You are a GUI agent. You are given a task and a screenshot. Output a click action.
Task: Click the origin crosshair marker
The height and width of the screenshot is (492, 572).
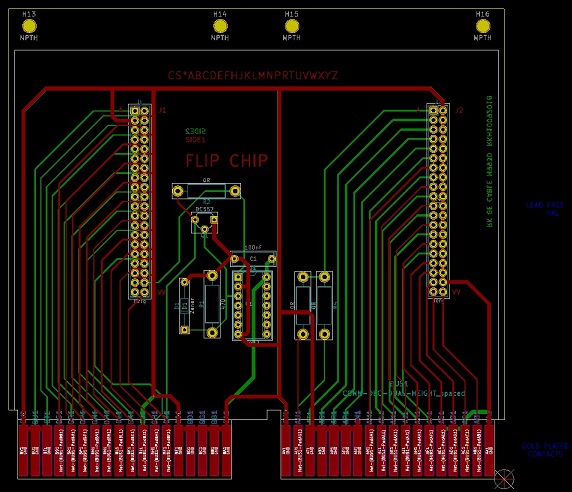pos(504,479)
